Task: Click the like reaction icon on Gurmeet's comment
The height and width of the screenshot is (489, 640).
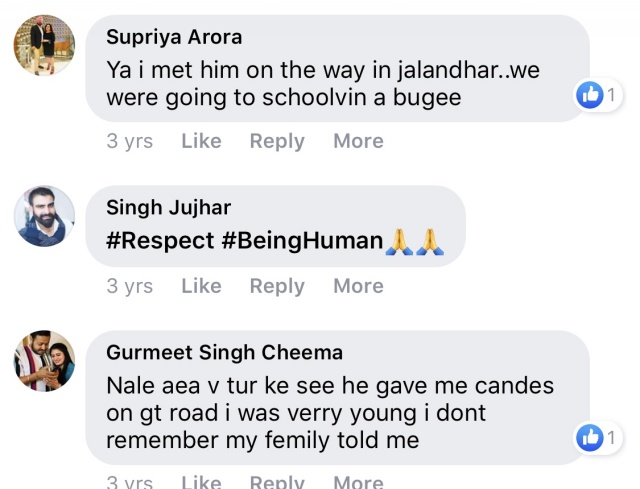Action: click(x=590, y=438)
